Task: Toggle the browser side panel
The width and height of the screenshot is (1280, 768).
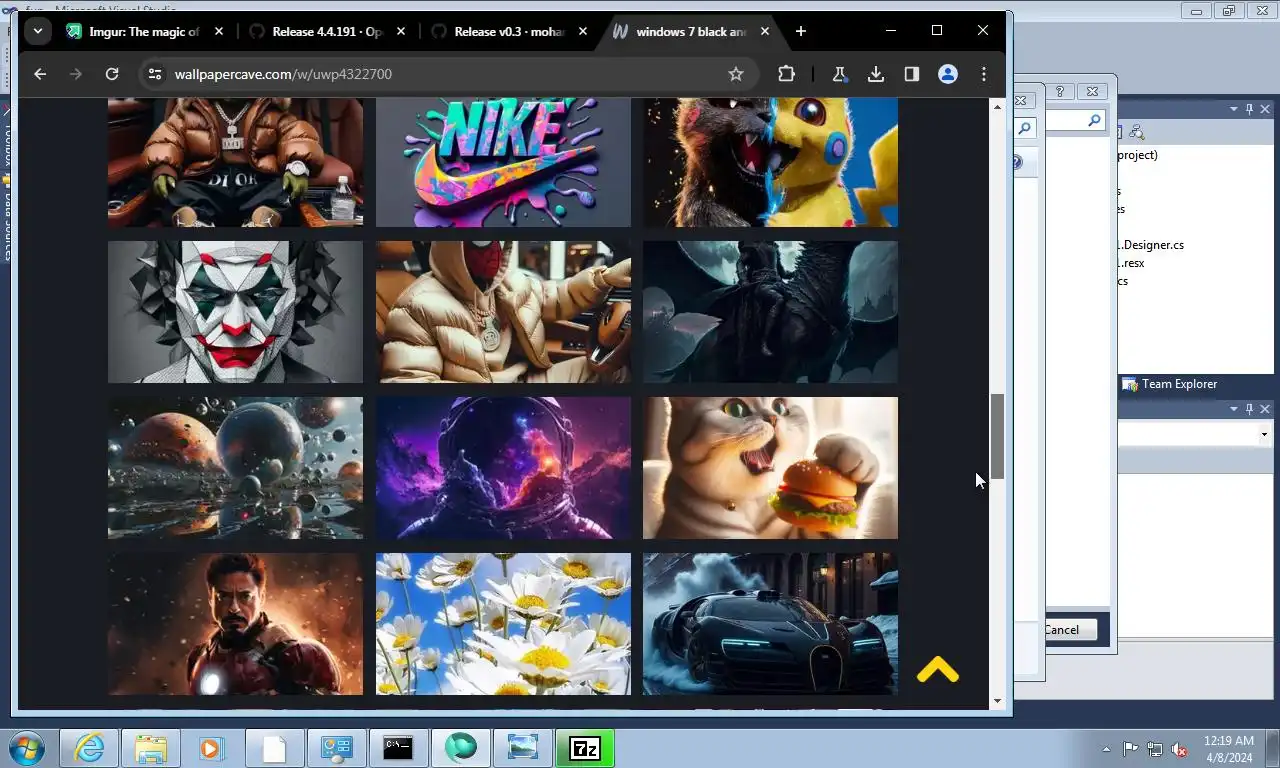Action: click(912, 74)
